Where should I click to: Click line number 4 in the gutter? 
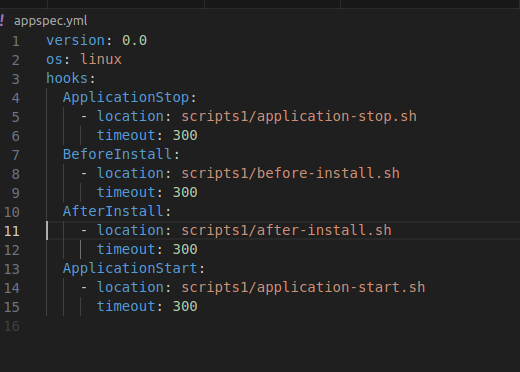(x=16, y=99)
